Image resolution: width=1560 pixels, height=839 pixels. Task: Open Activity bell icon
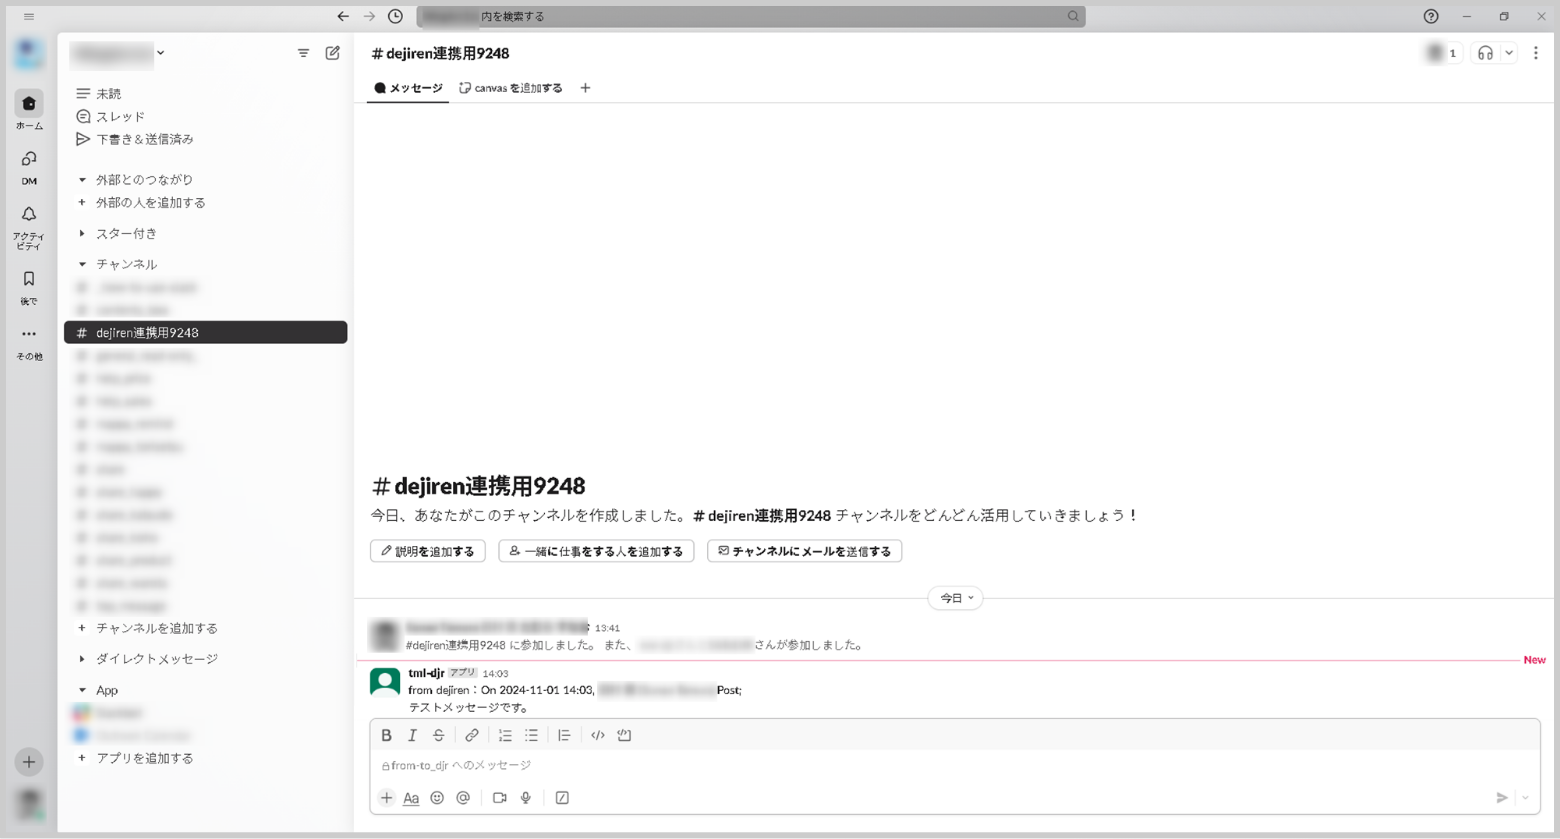29,214
